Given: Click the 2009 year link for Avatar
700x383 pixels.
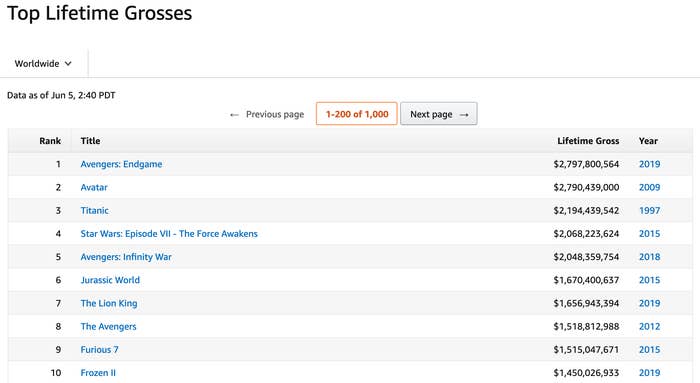Looking at the screenshot, I should (649, 187).
